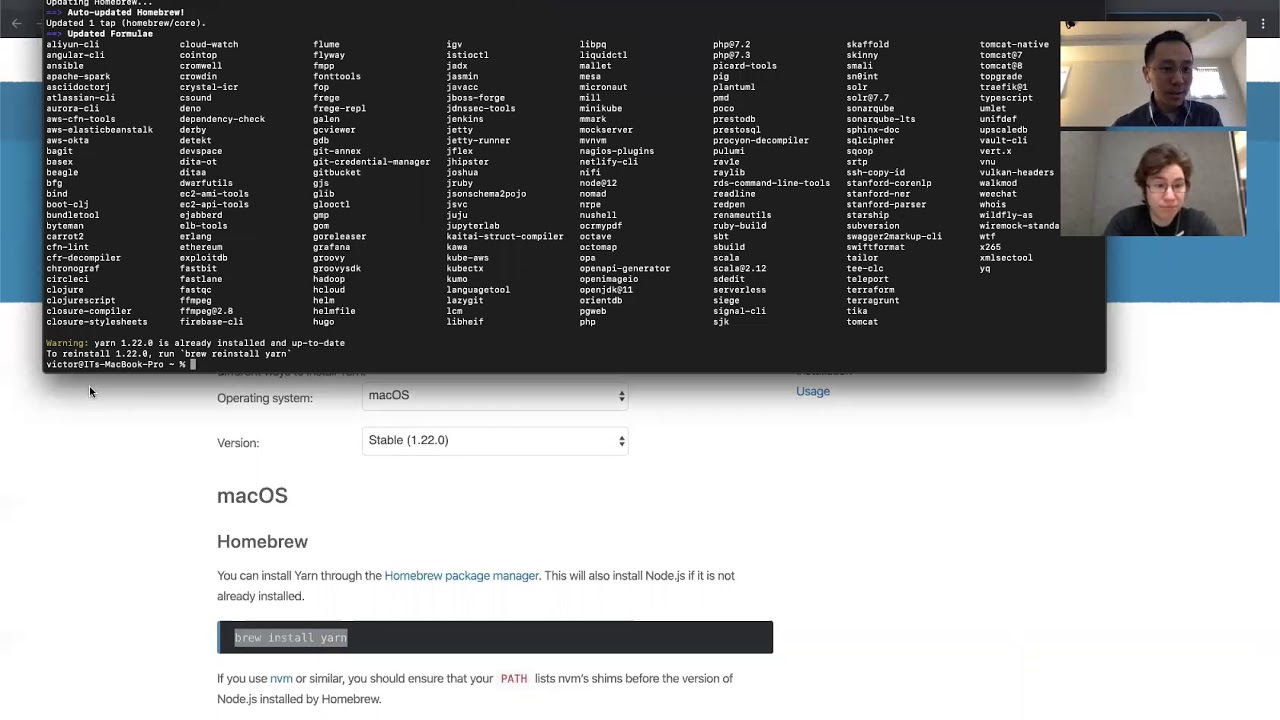Click 'erlang' in the terminal output
The height and width of the screenshot is (720, 1280).
(195, 237)
